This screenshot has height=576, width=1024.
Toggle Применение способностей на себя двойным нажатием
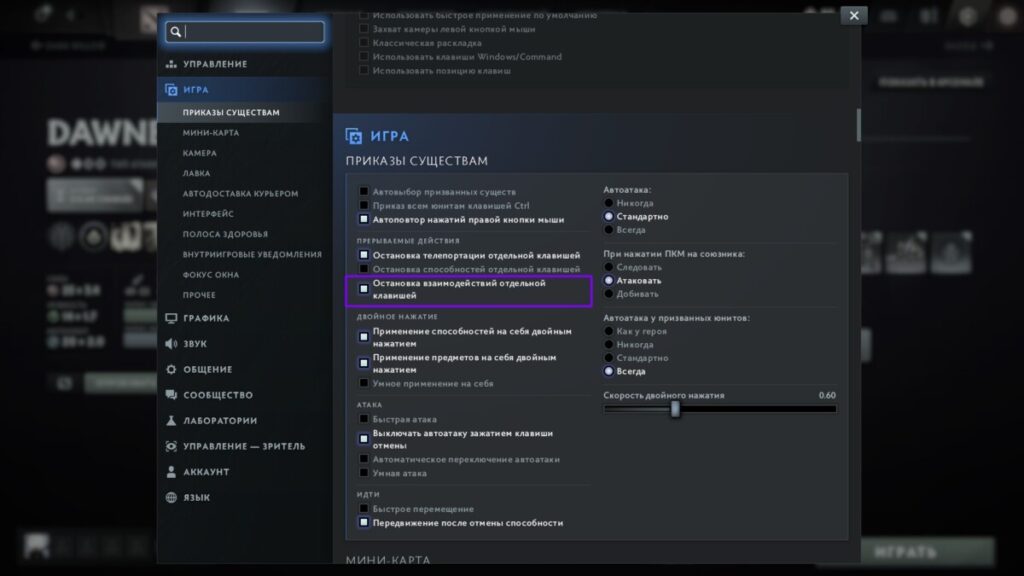pos(364,337)
